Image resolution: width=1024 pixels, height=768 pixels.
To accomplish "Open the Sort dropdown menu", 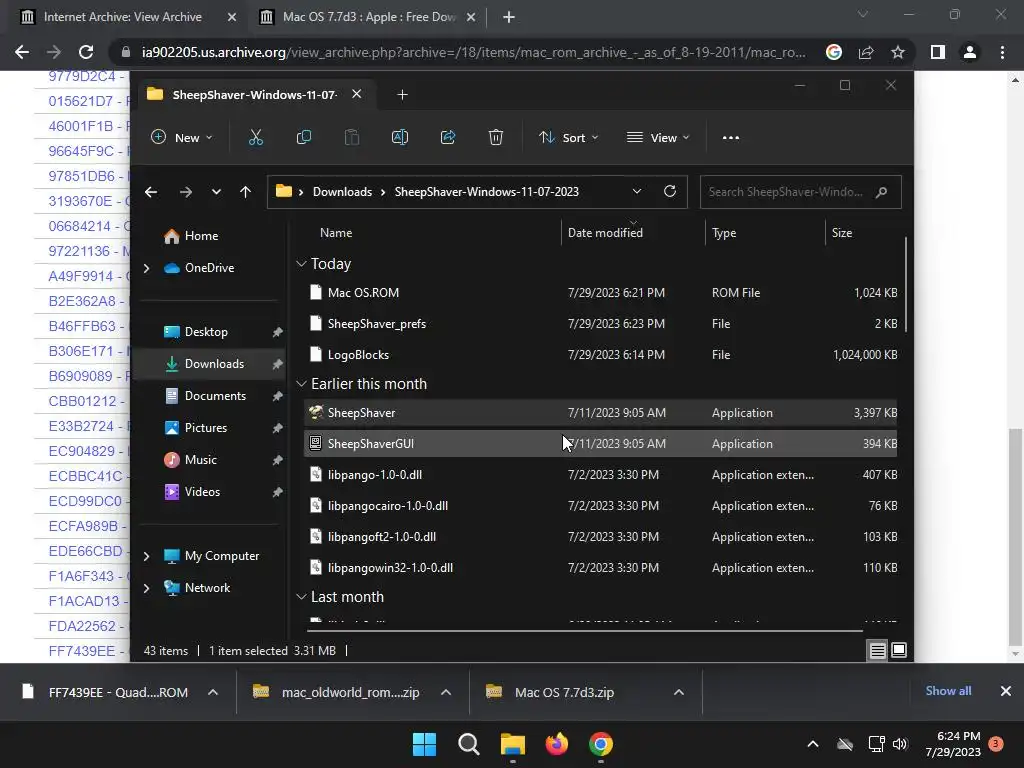I will pyautogui.click(x=568, y=137).
